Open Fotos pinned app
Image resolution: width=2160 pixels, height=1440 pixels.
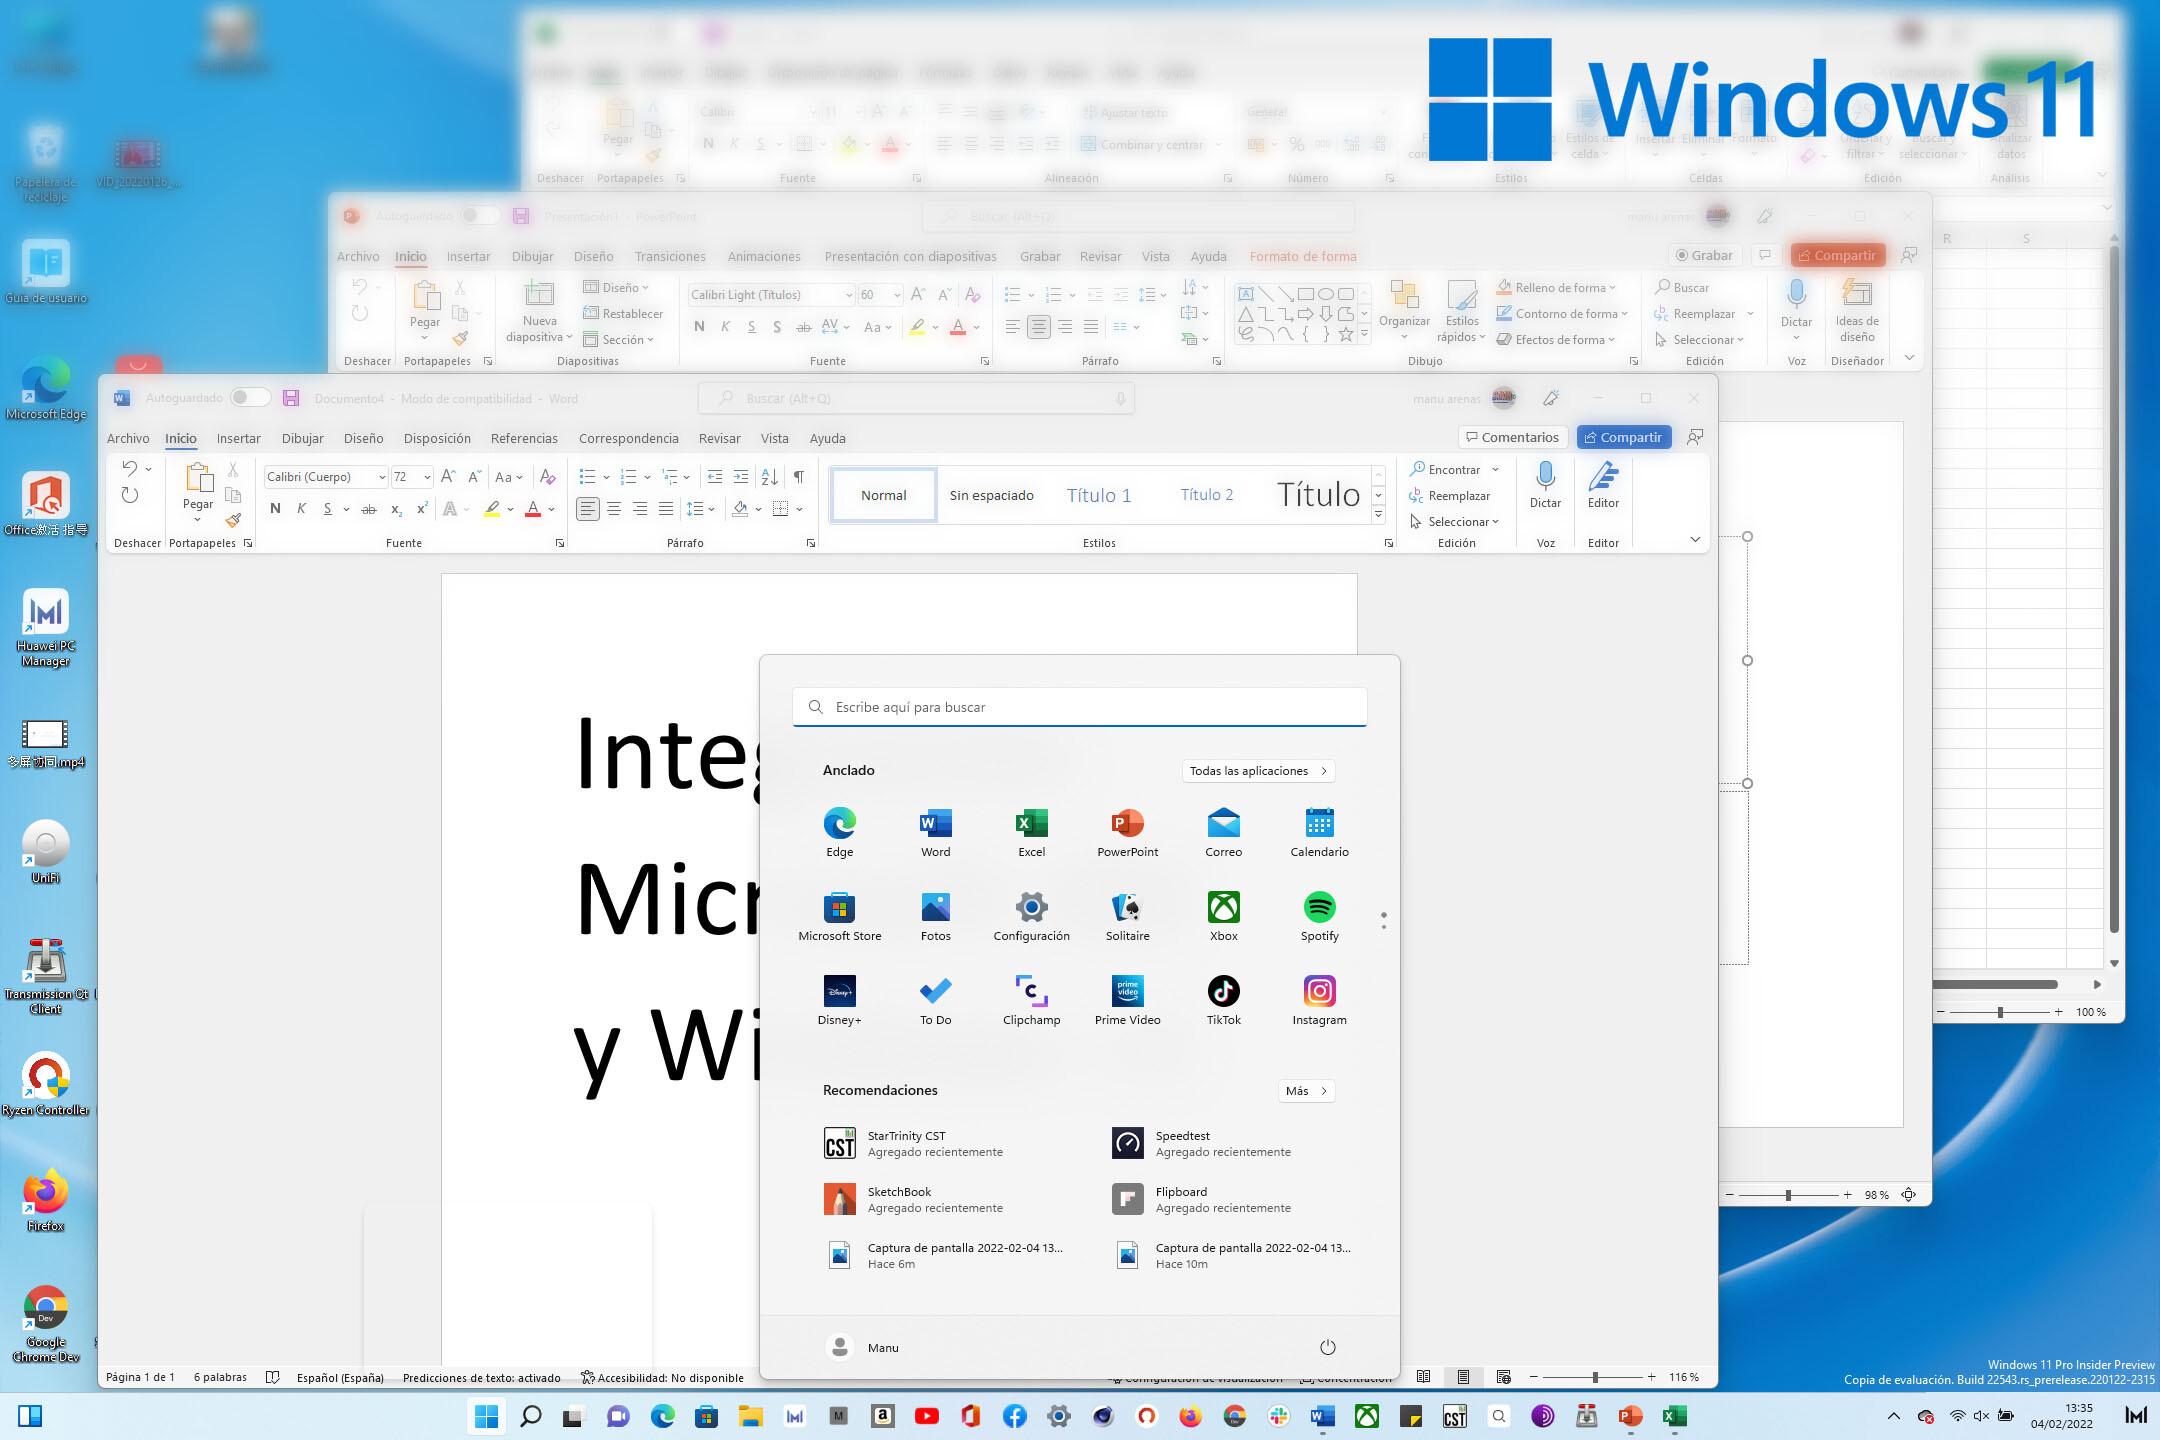[935, 916]
